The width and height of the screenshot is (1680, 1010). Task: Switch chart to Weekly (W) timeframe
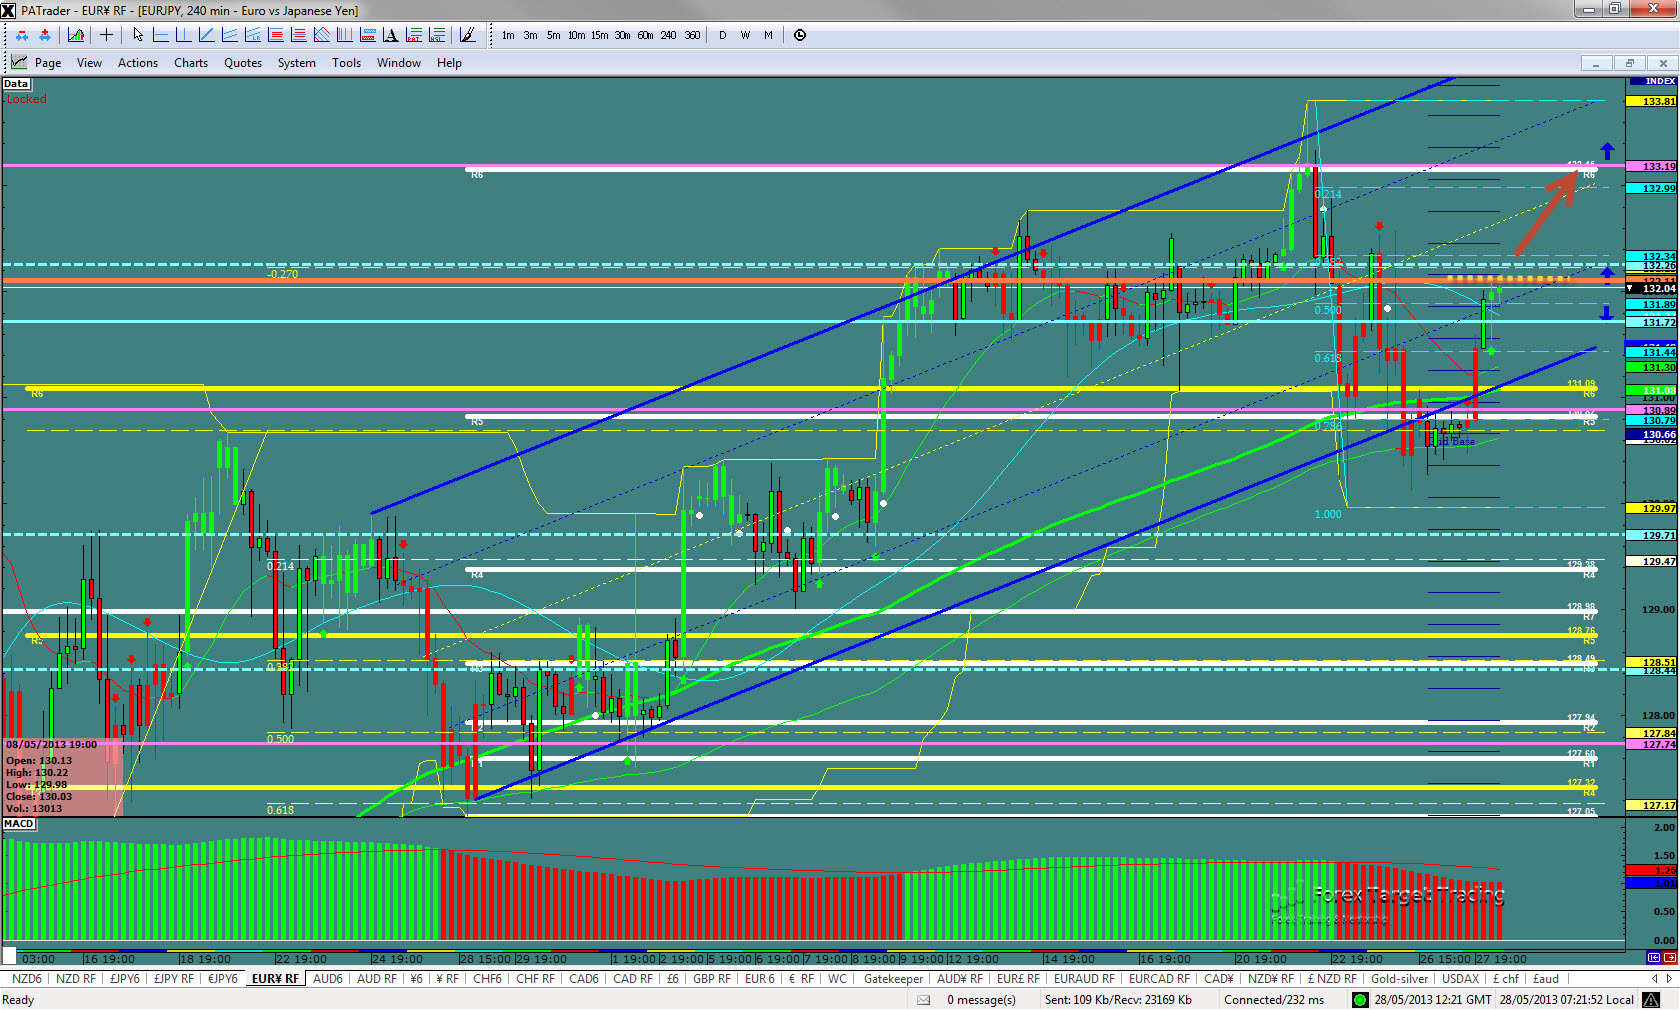coord(745,35)
